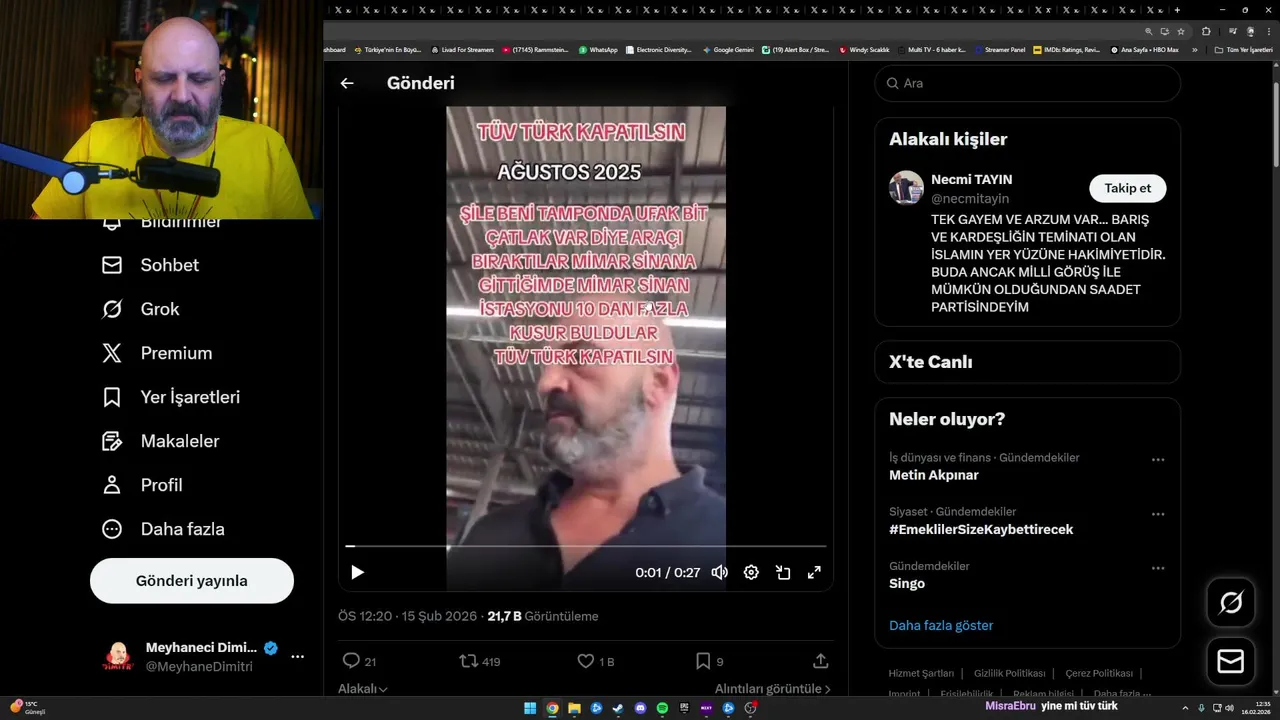1280x720 pixels.
Task: Open the Google Gemini bookmark
Action: pyautogui.click(x=728, y=49)
